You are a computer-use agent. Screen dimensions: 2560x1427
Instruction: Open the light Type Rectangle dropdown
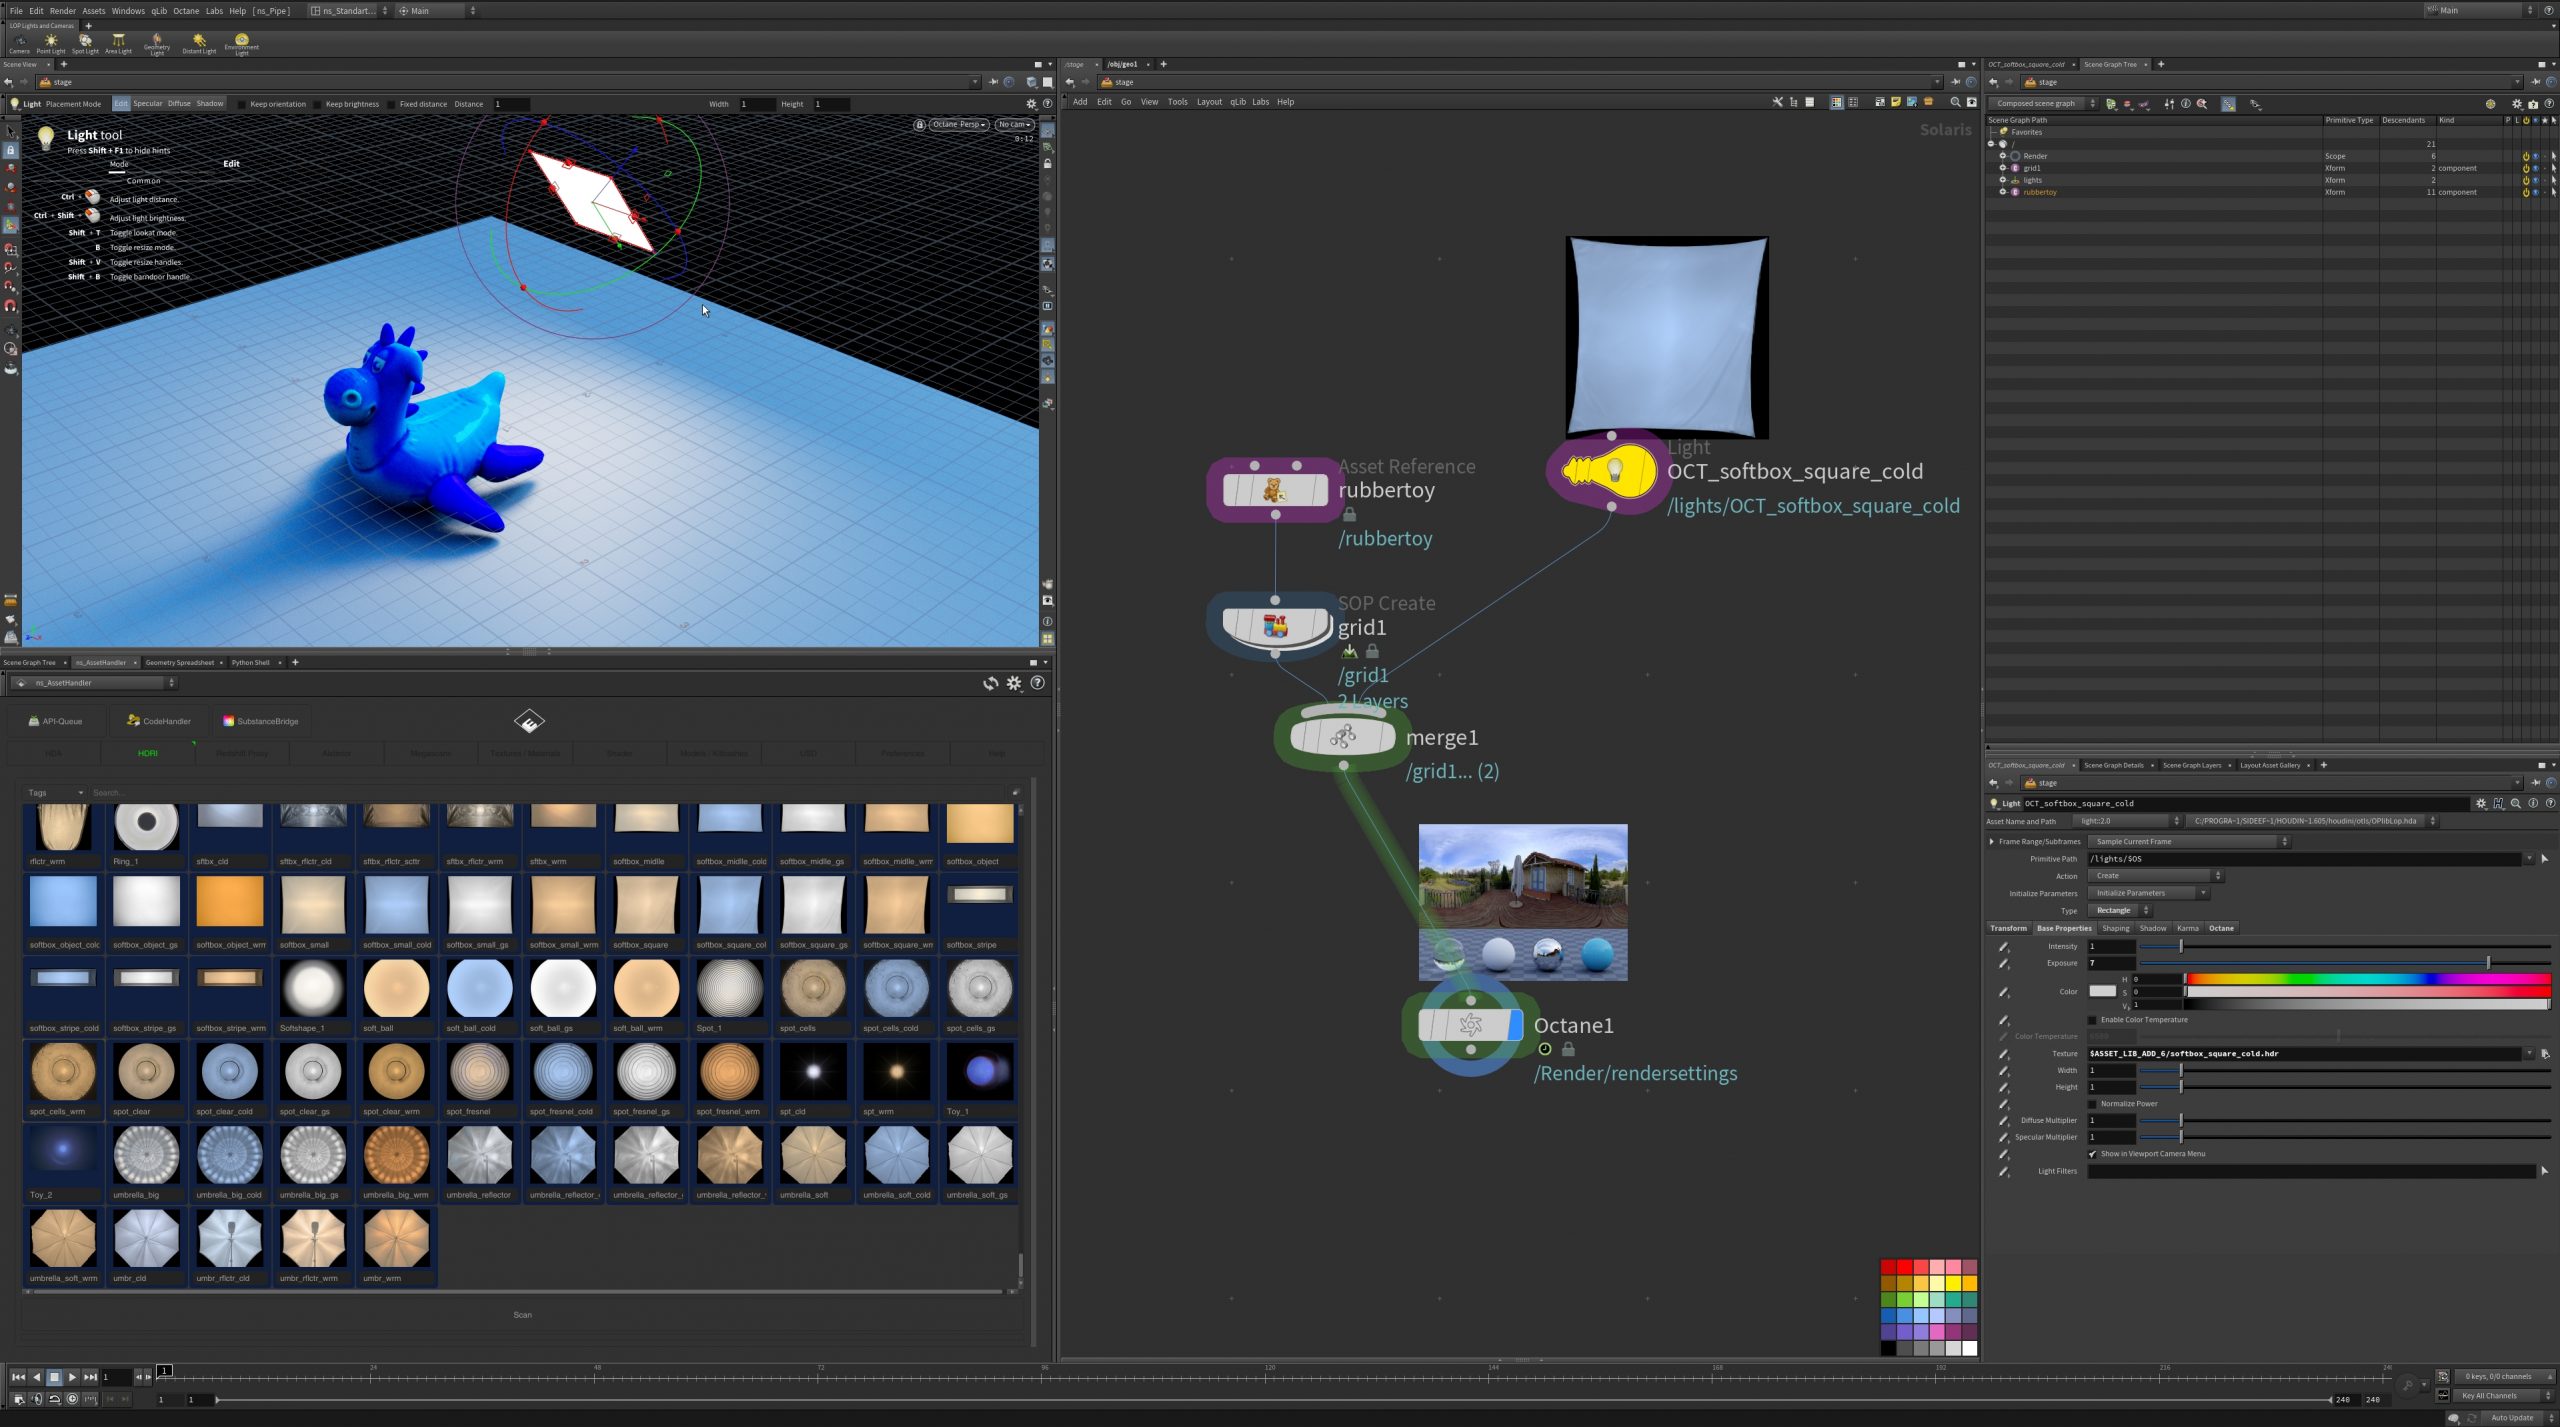coord(2119,911)
